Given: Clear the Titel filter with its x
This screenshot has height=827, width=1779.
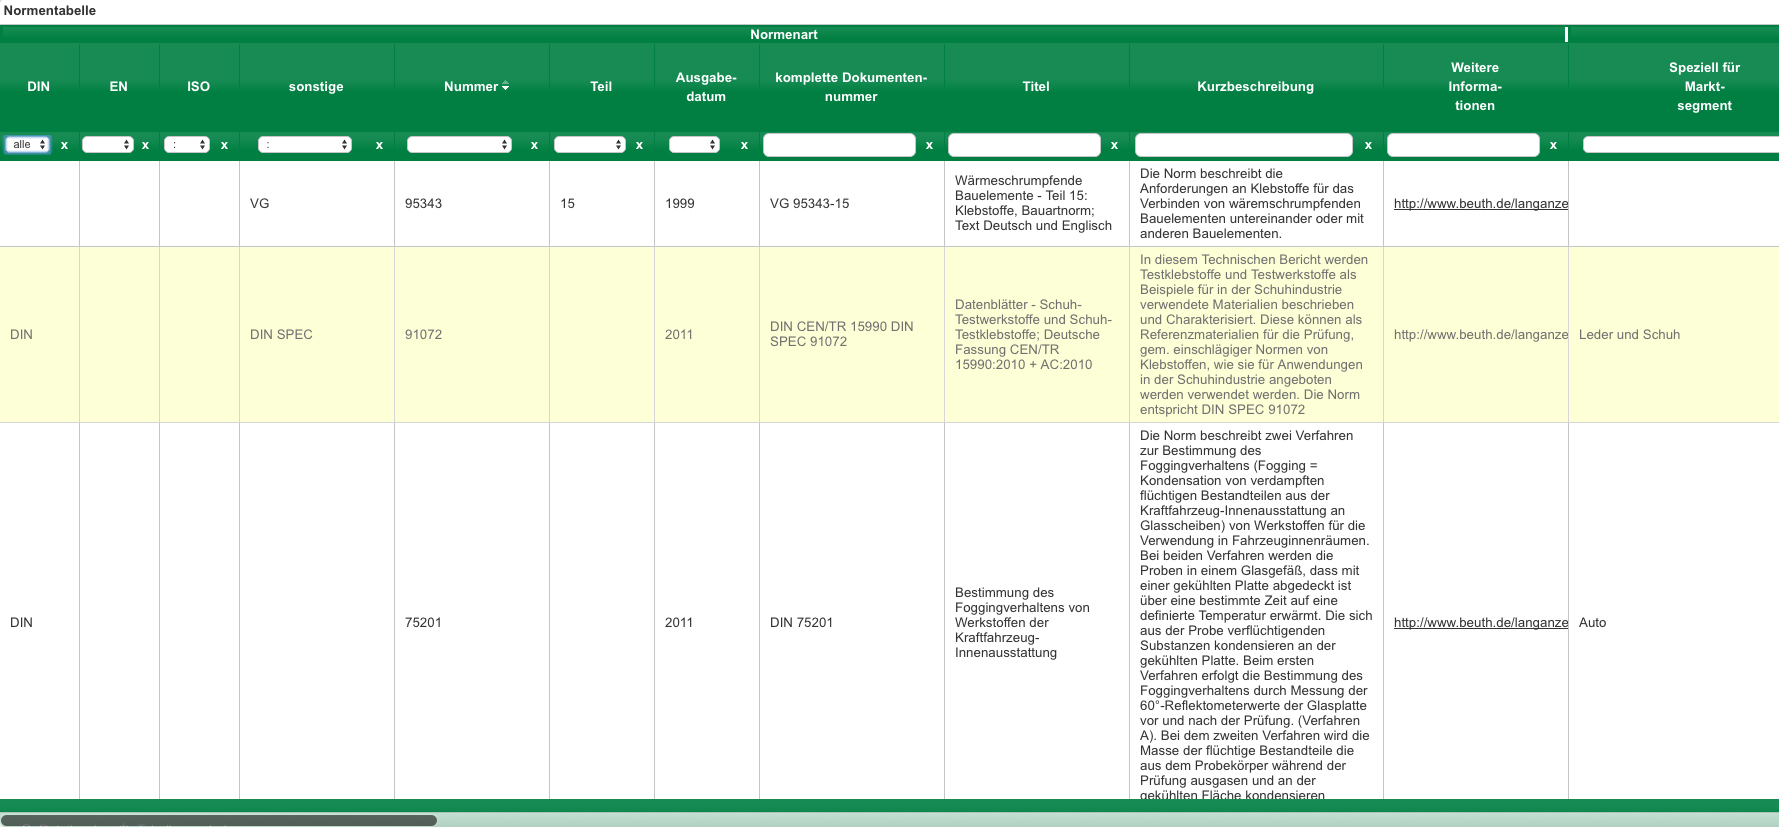Looking at the screenshot, I should (x=1114, y=145).
